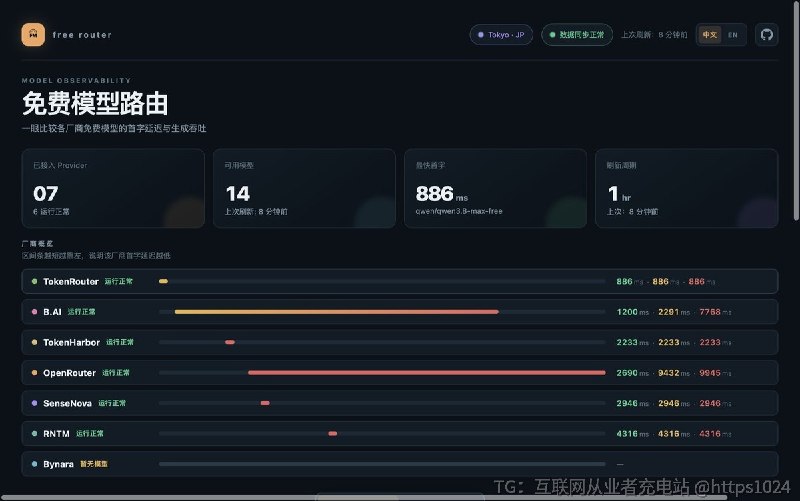Open the 已接入 Provider card showing 07
Screen dimensions: 800x501
[x=113, y=188]
